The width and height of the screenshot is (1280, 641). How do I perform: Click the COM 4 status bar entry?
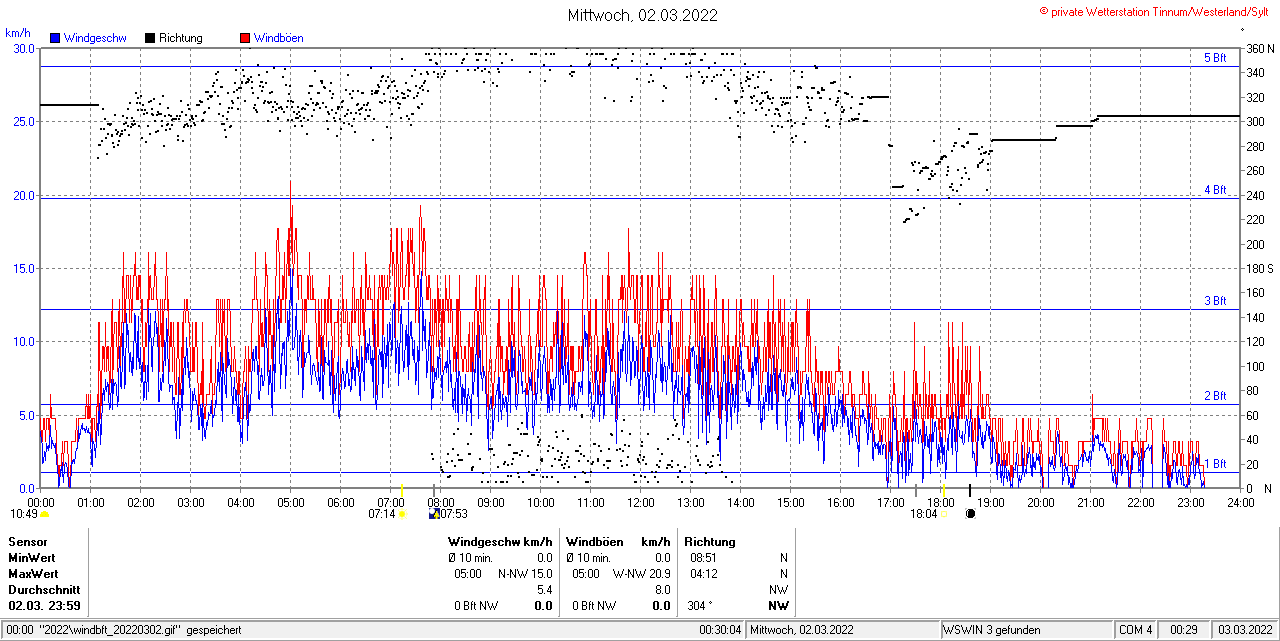pyautogui.click(x=1136, y=630)
